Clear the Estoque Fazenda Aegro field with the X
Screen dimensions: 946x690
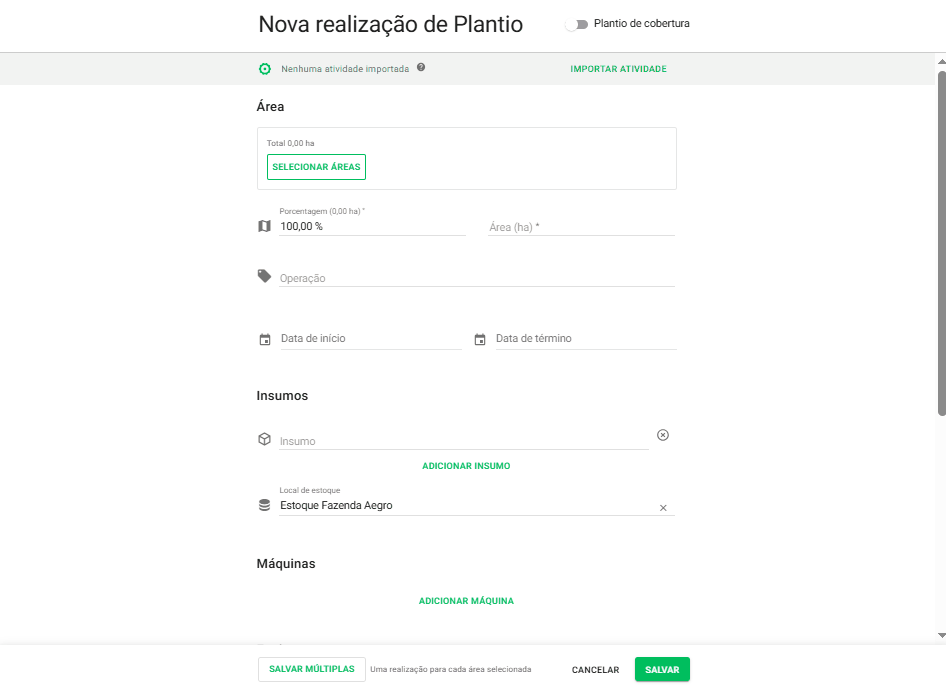tap(662, 508)
